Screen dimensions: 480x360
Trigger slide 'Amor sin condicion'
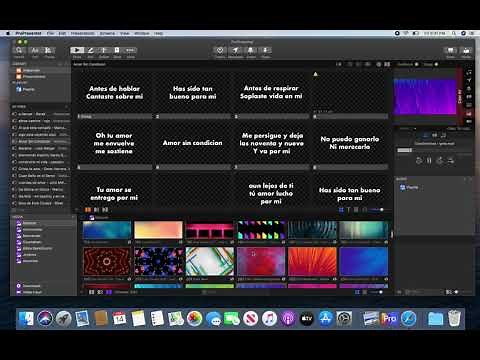click(x=193, y=143)
